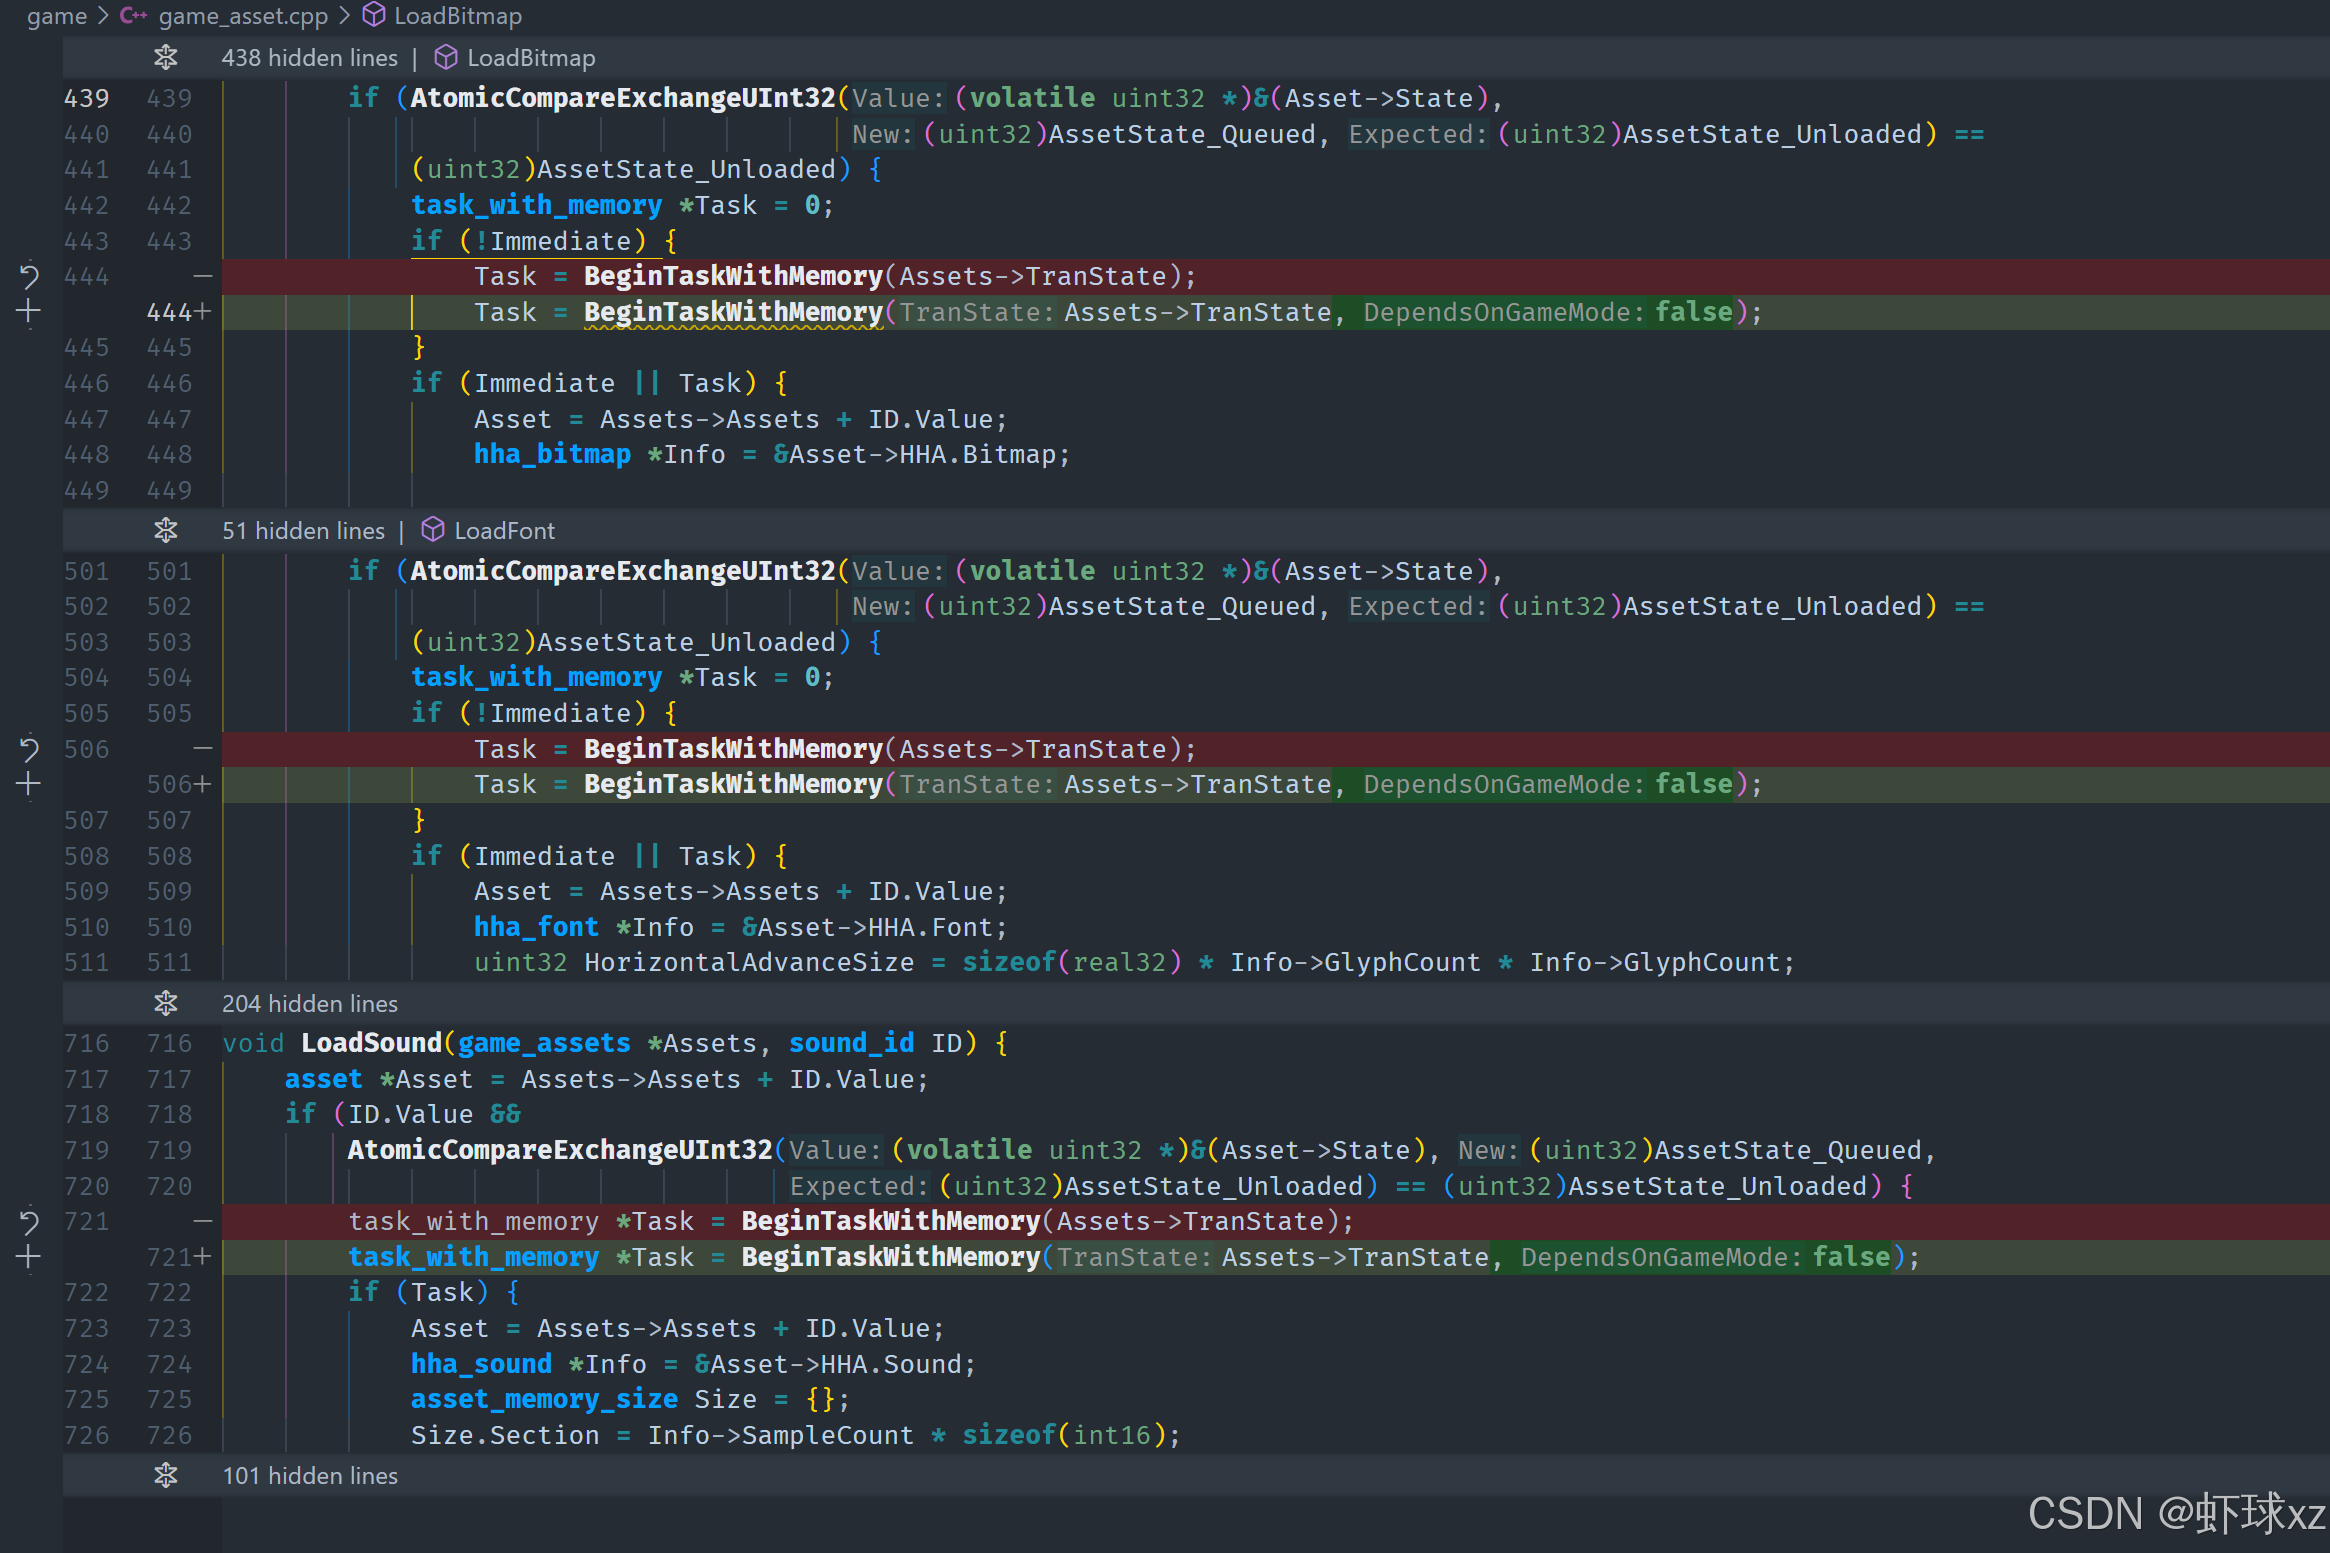Click line number 716 in gutter

(87, 1043)
